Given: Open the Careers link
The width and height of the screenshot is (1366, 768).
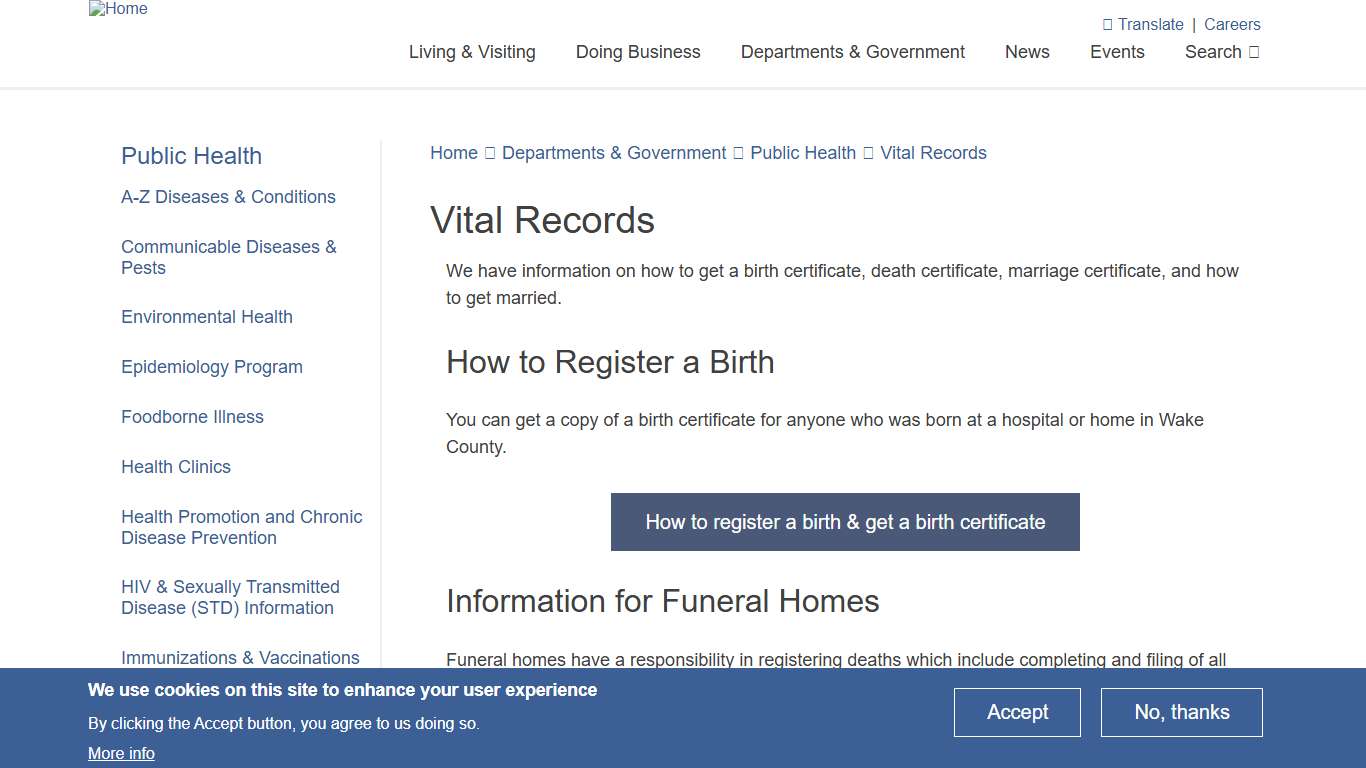Looking at the screenshot, I should click(x=1232, y=24).
